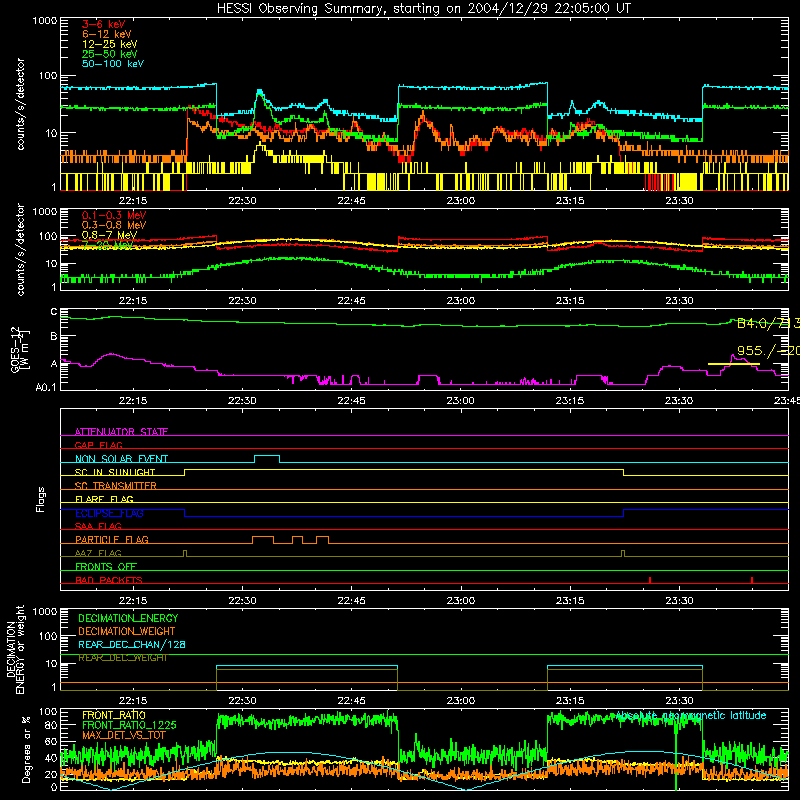The width and height of the screenshot is (800, 800).
Task: Click the vertical Flags axis title
Action: coord(41,499)
